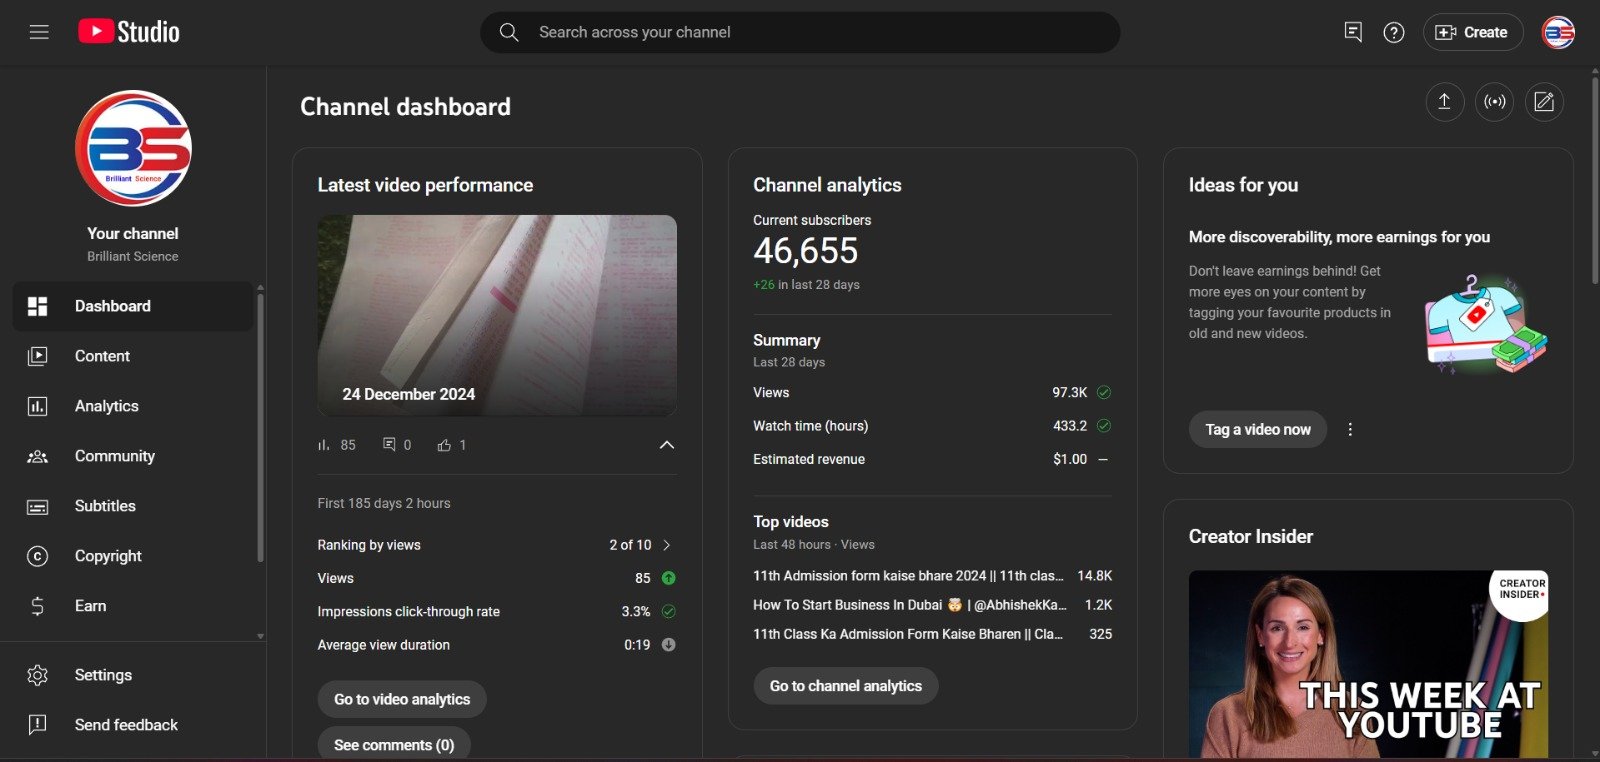This screenshot has height=762, width=1600.
Task: Open the three-dot menu beside Tag a video now
Action: (x=1350, y=429)
